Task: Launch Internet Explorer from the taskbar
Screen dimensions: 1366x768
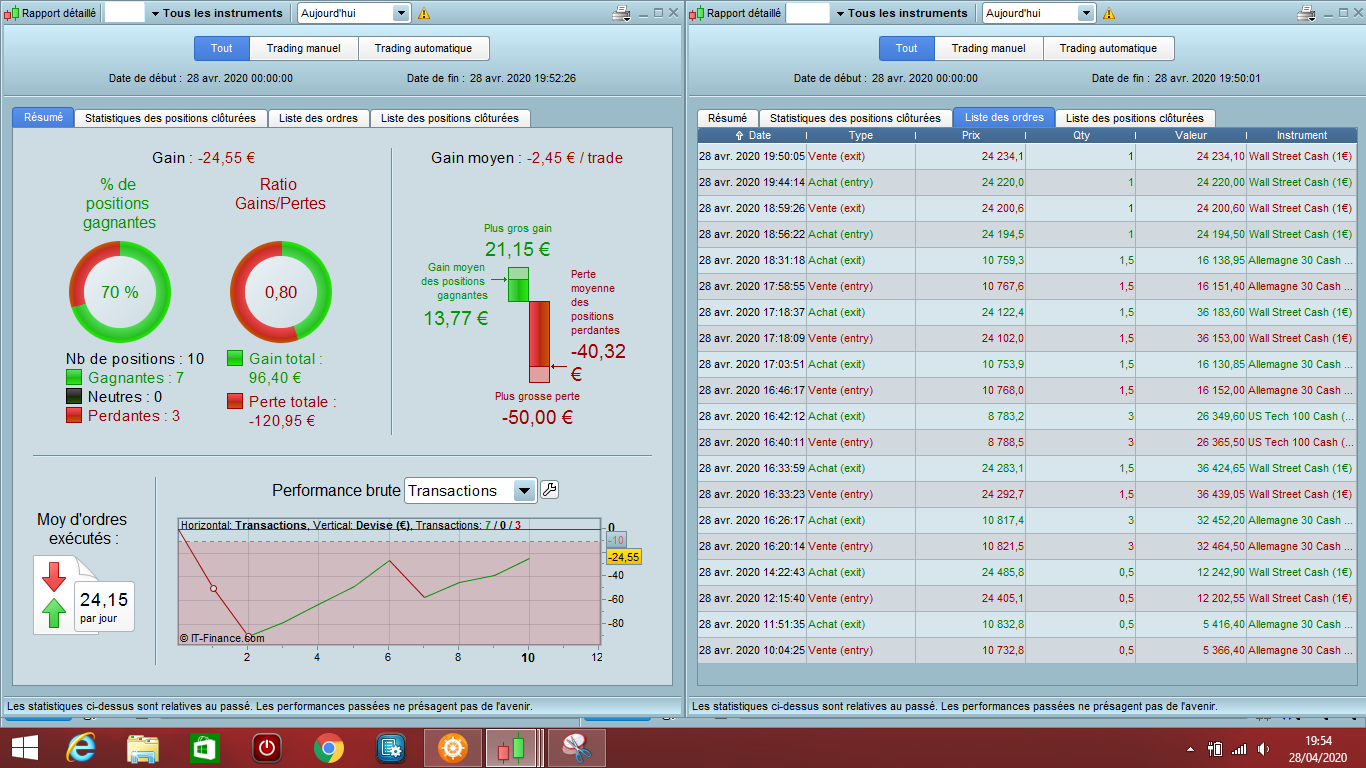Action: pyautogui.click(x=81, y=748)
